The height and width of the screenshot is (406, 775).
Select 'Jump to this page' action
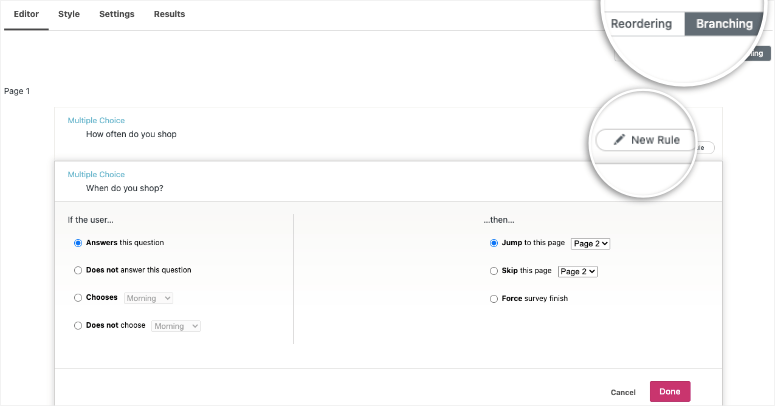[493, 243]
